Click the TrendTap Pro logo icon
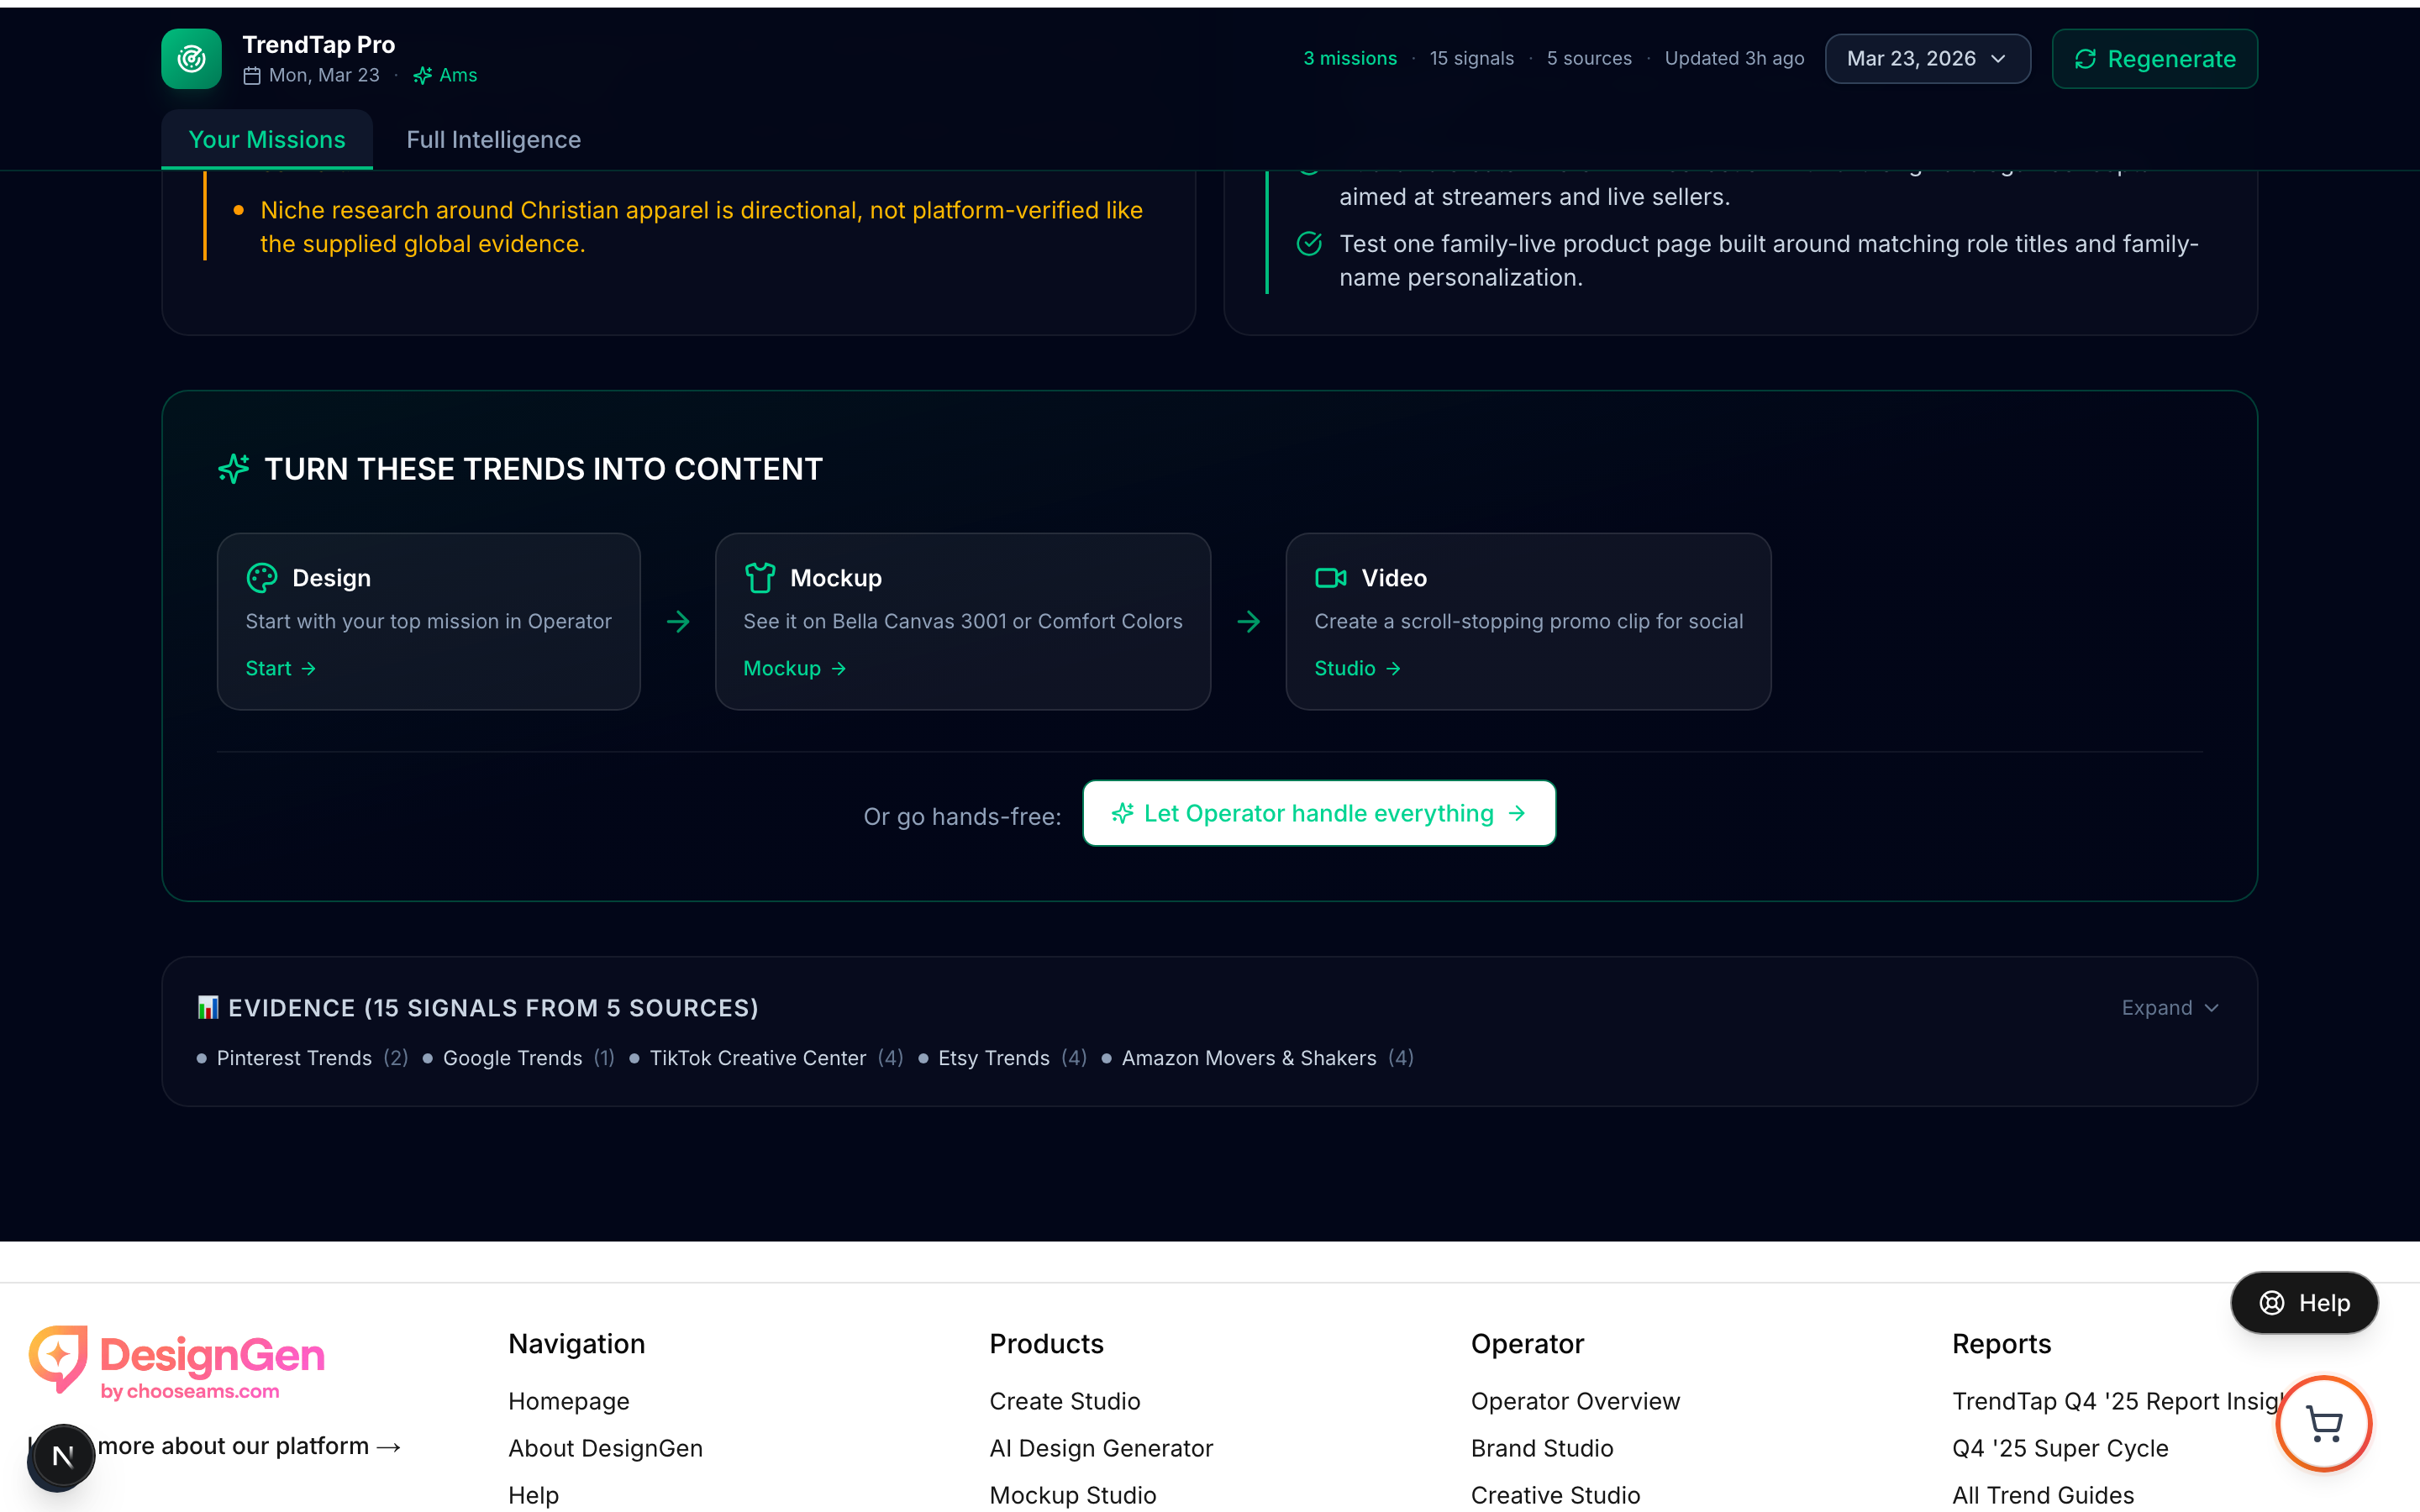Screen dimensions: 2420x1512 point(190,58)
